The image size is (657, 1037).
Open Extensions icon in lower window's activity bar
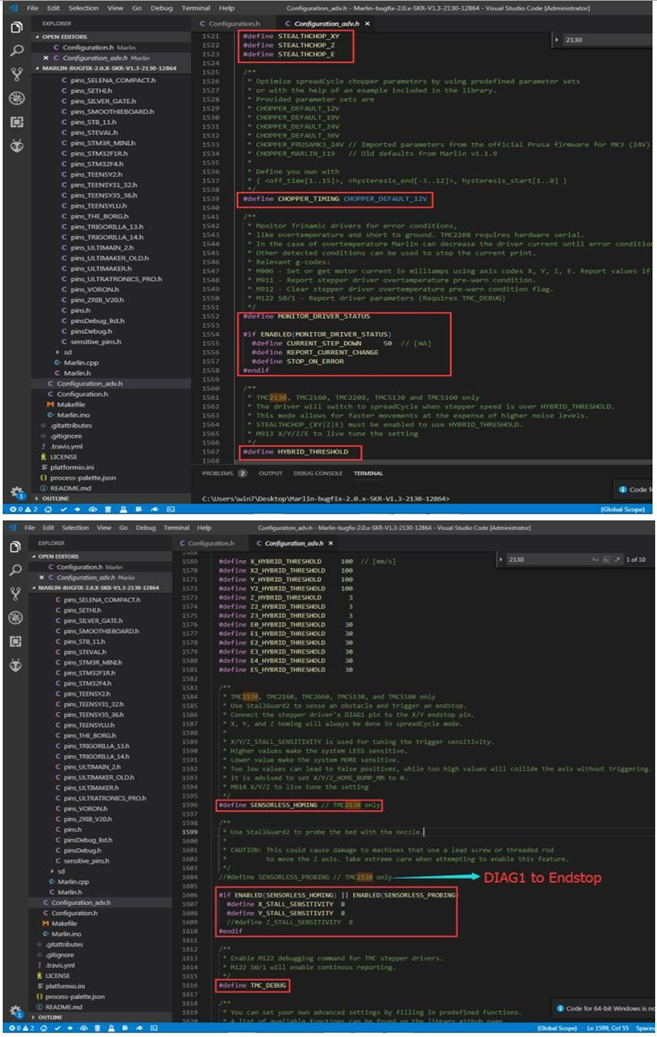pos(16,640)
